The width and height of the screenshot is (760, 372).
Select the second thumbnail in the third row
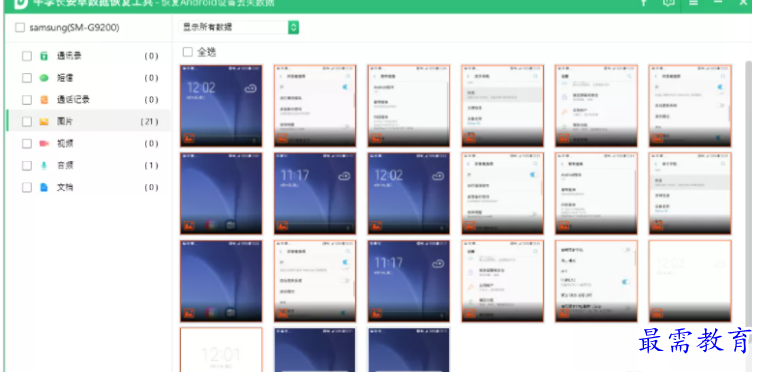pos(315,281)
